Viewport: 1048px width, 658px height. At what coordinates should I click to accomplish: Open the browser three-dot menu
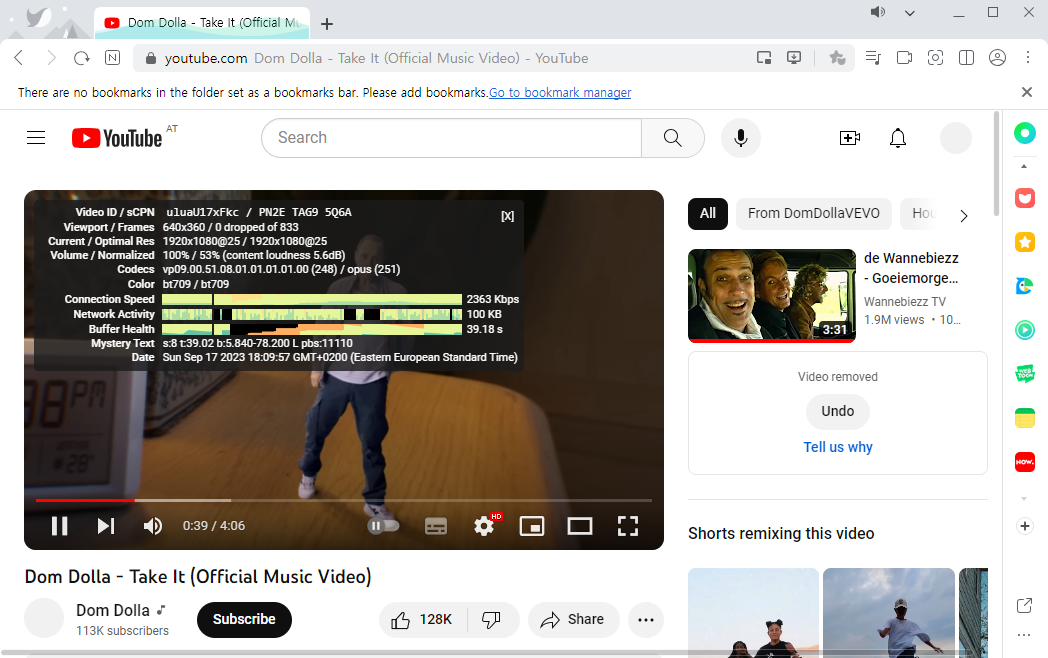pos(1028,58)
